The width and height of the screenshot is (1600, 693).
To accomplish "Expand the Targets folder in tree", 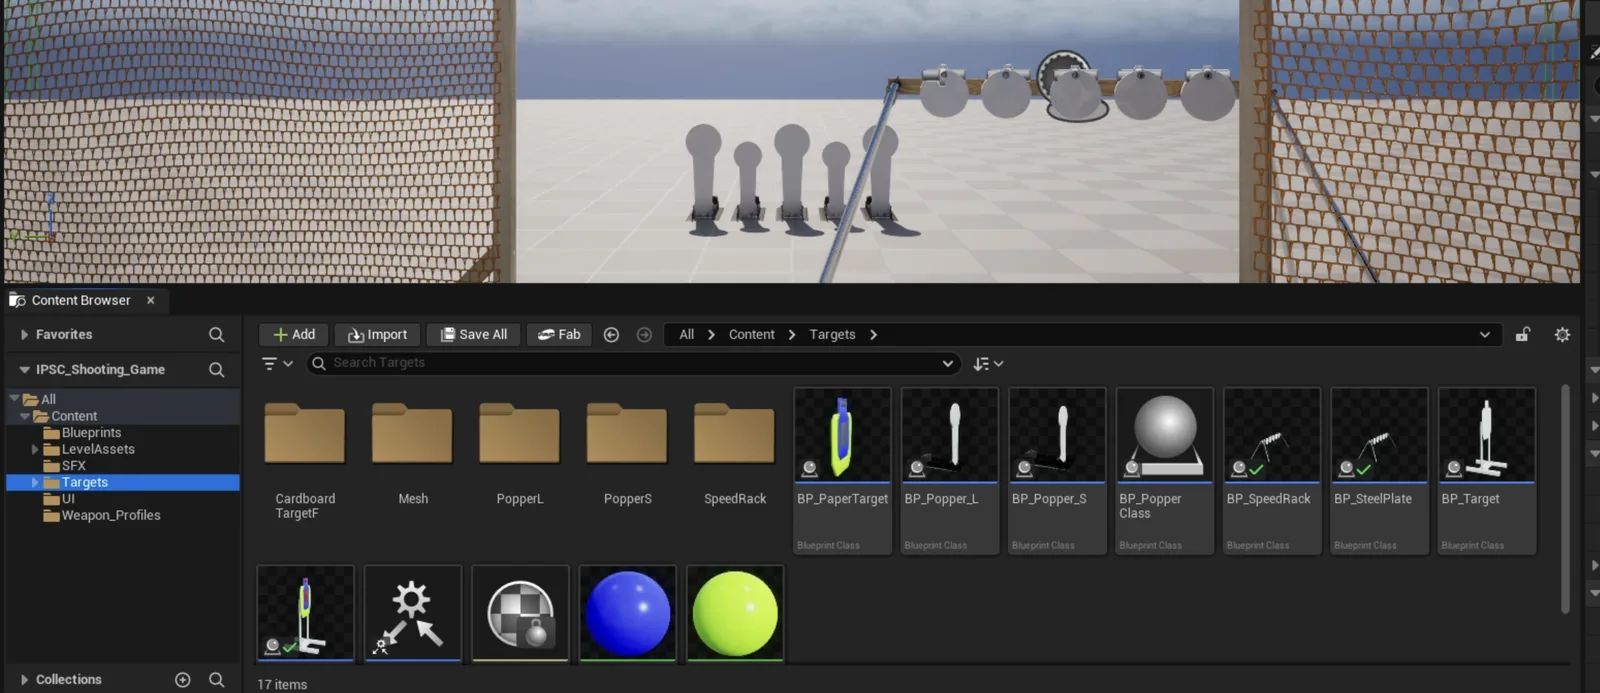I will (x=36, y=483).
